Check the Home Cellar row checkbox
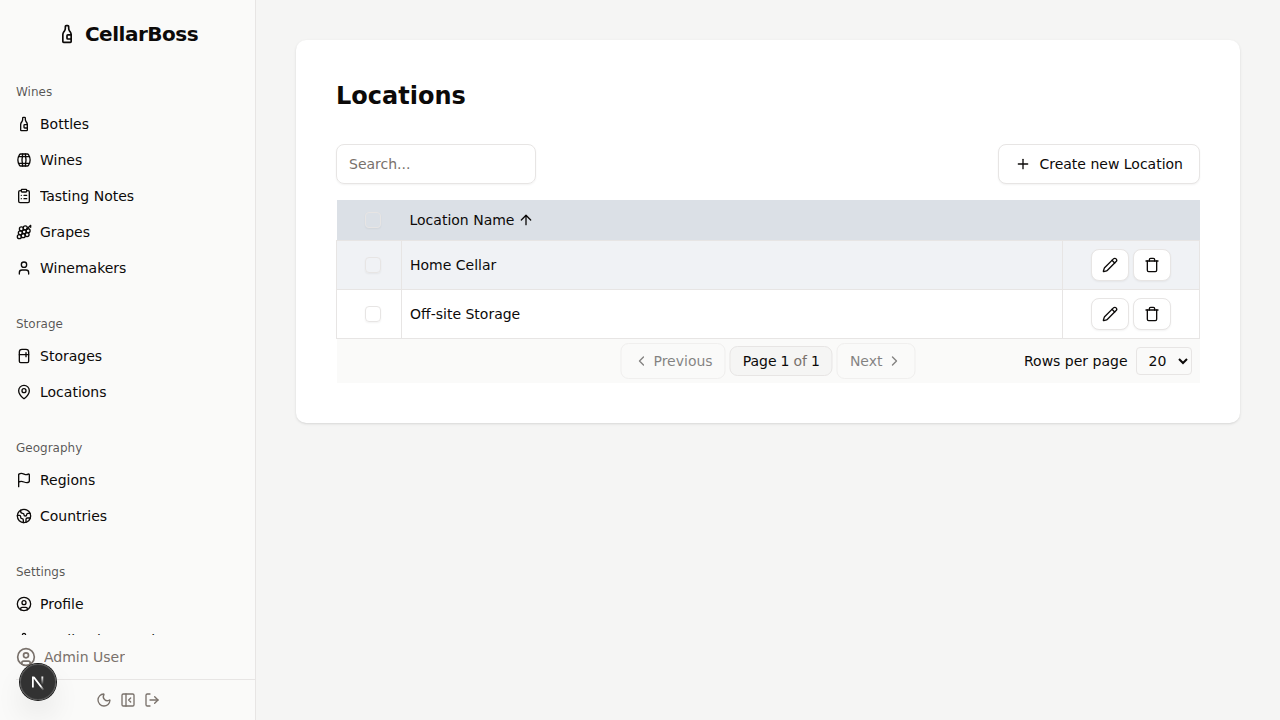Screen dimensions: 1280x720 [373, 265]
